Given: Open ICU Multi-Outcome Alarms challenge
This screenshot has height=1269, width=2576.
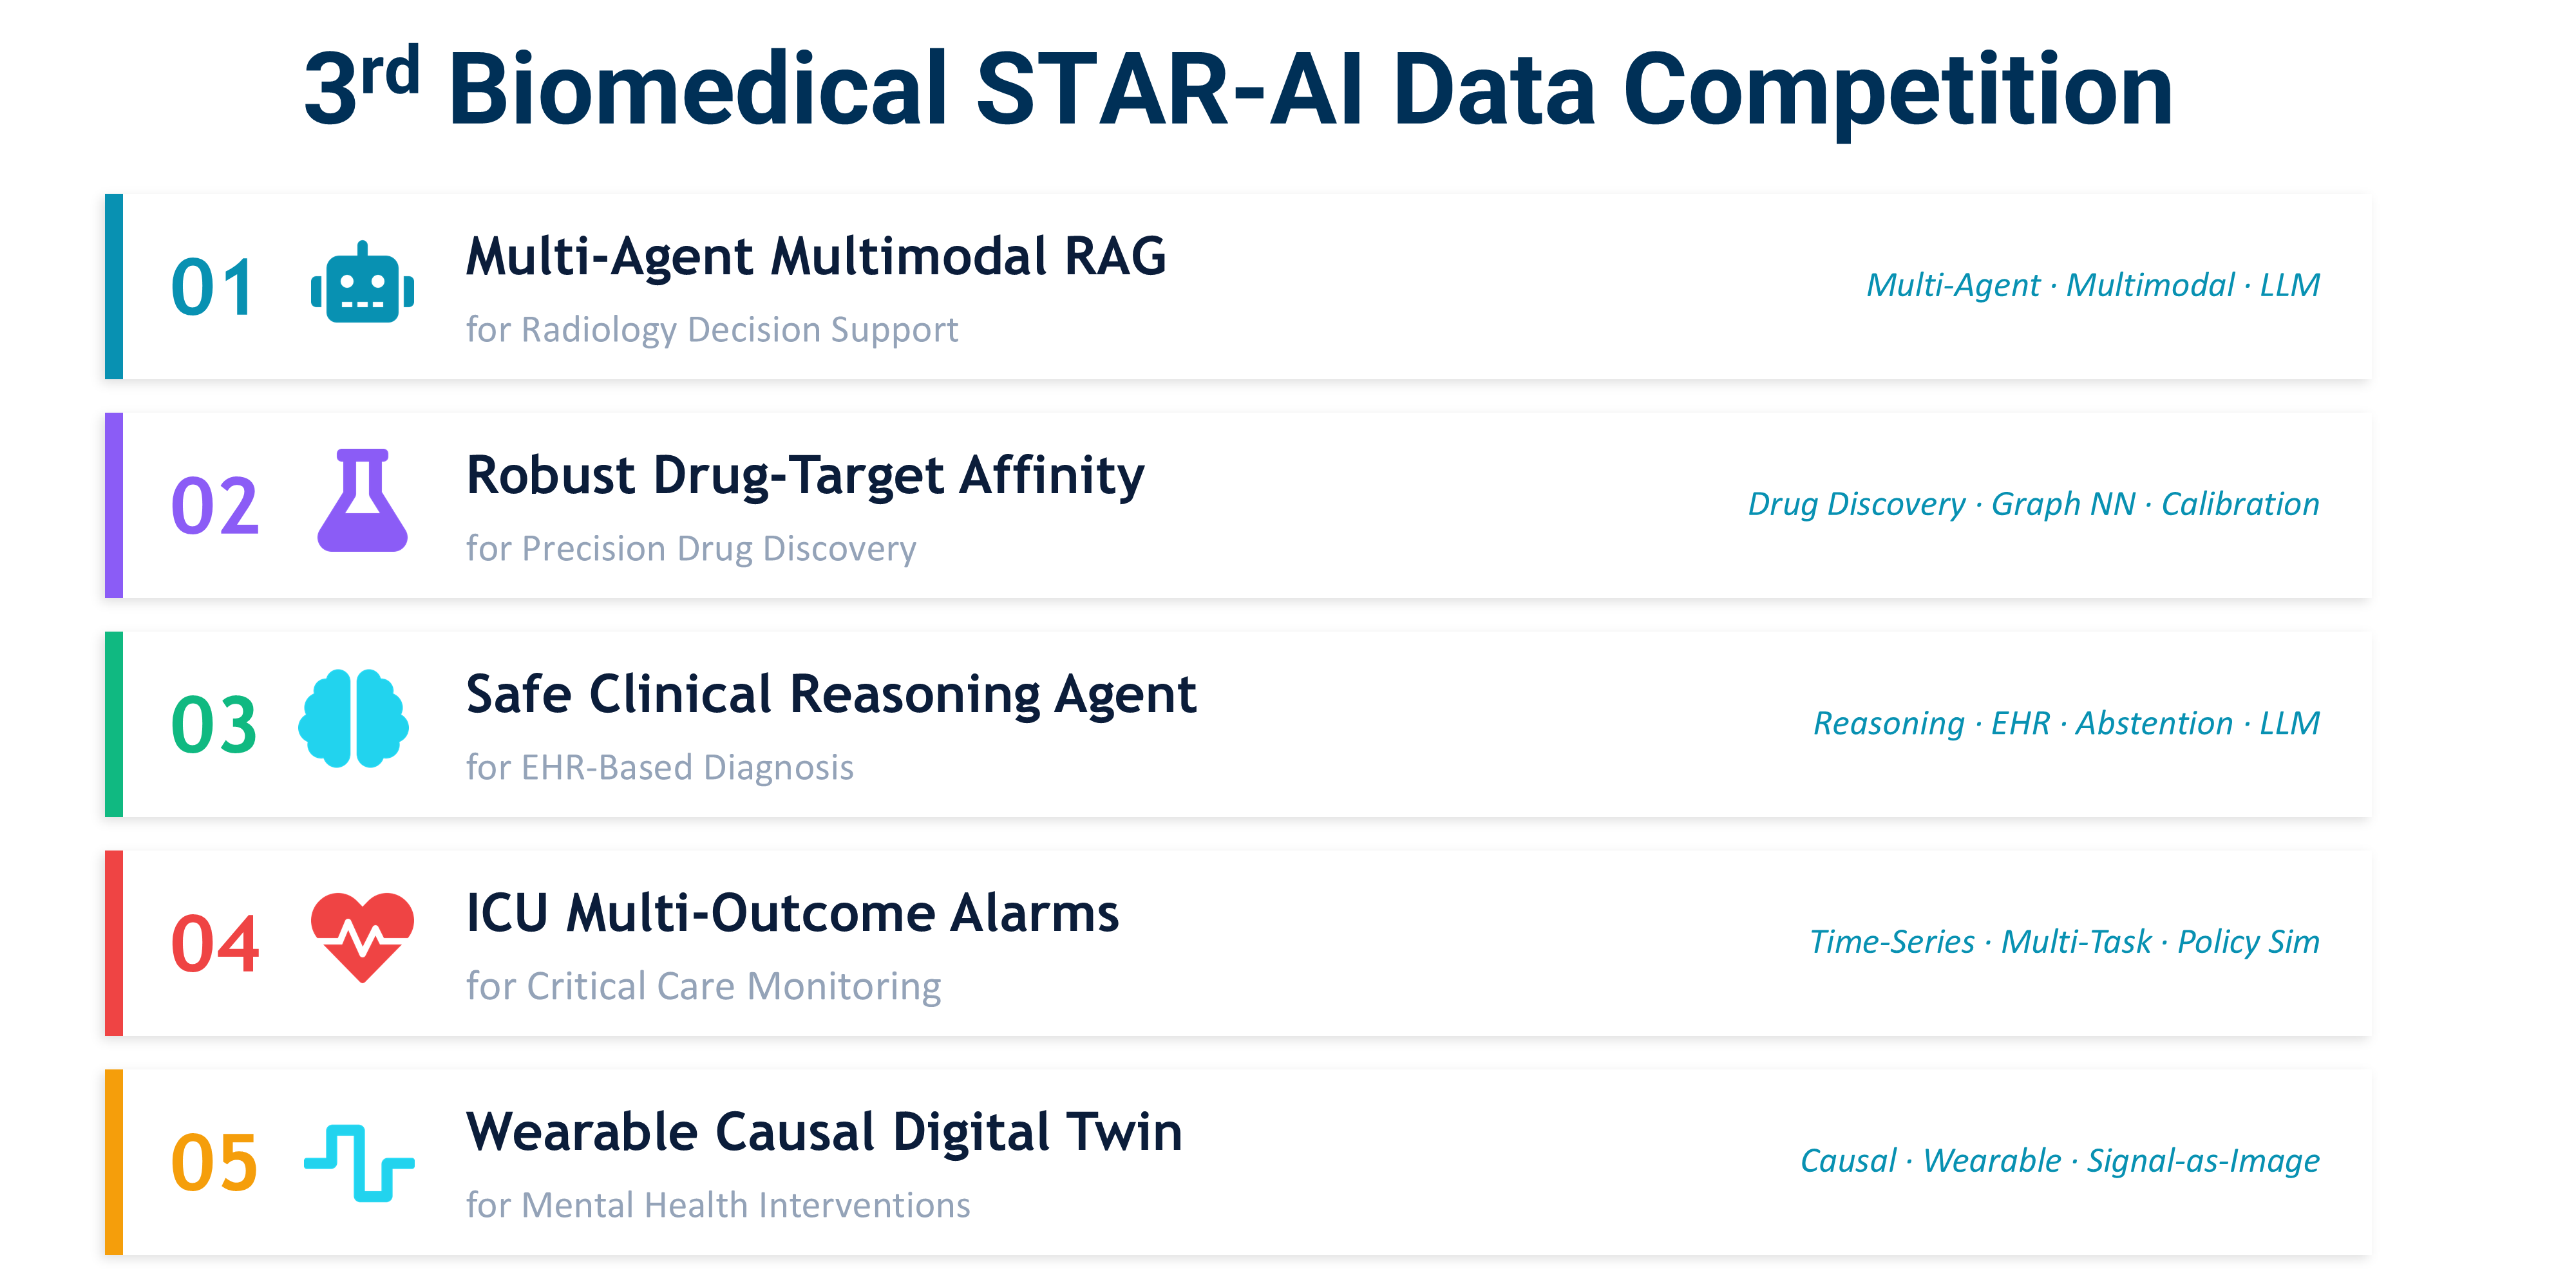Looking at the screenshot, I should 792,913.
